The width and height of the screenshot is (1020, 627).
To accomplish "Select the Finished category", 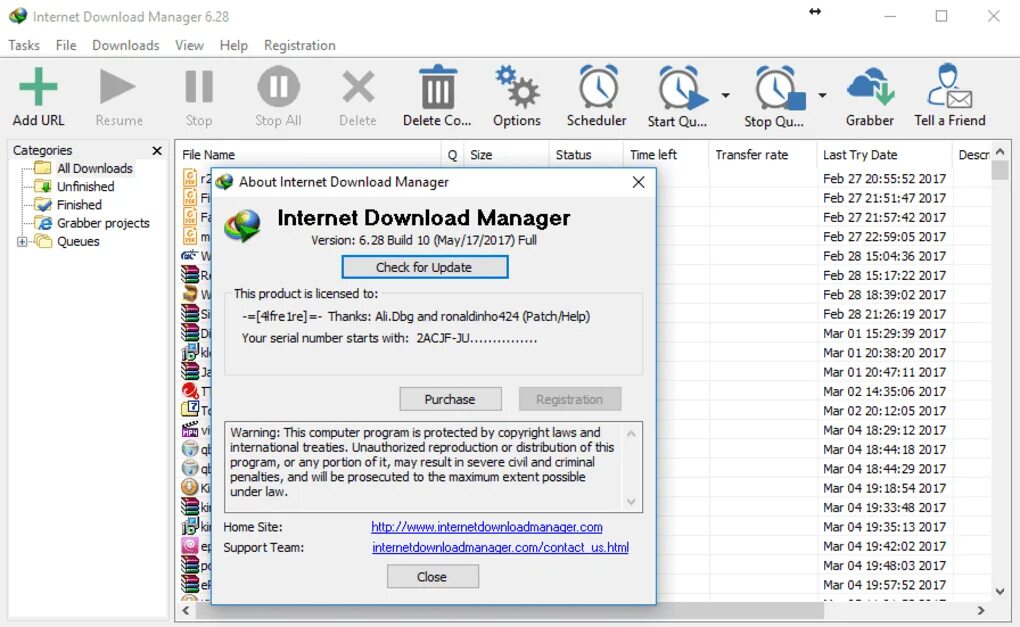I will [x=79, y=205].
